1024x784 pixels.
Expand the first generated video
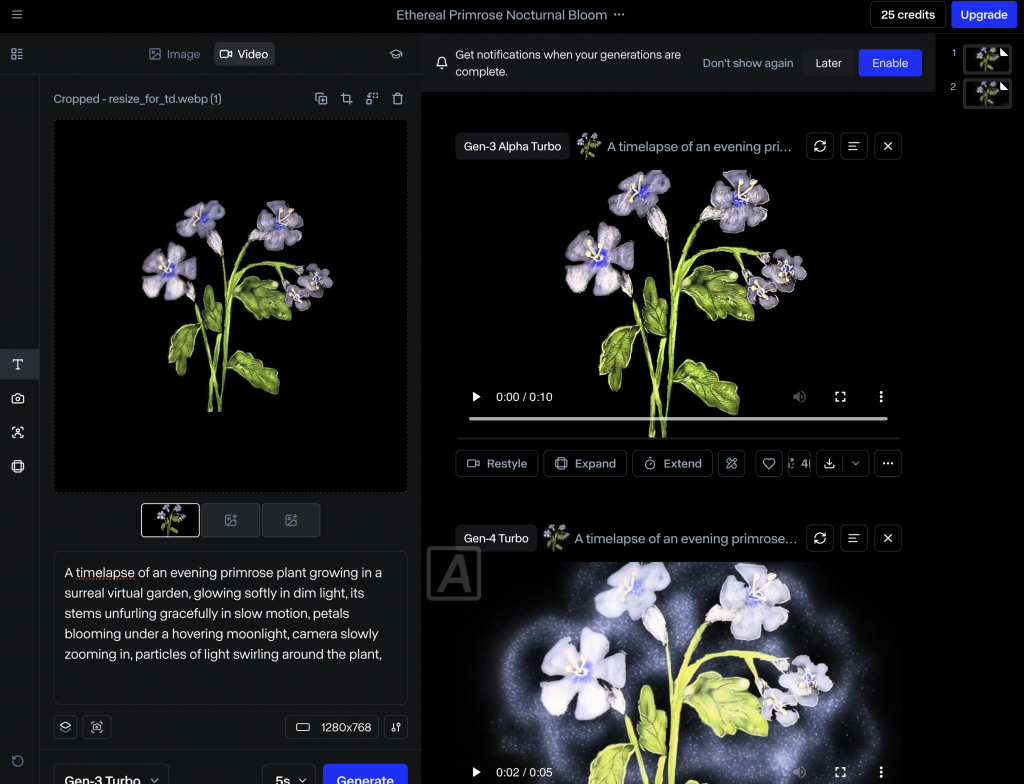click(585, 463)
